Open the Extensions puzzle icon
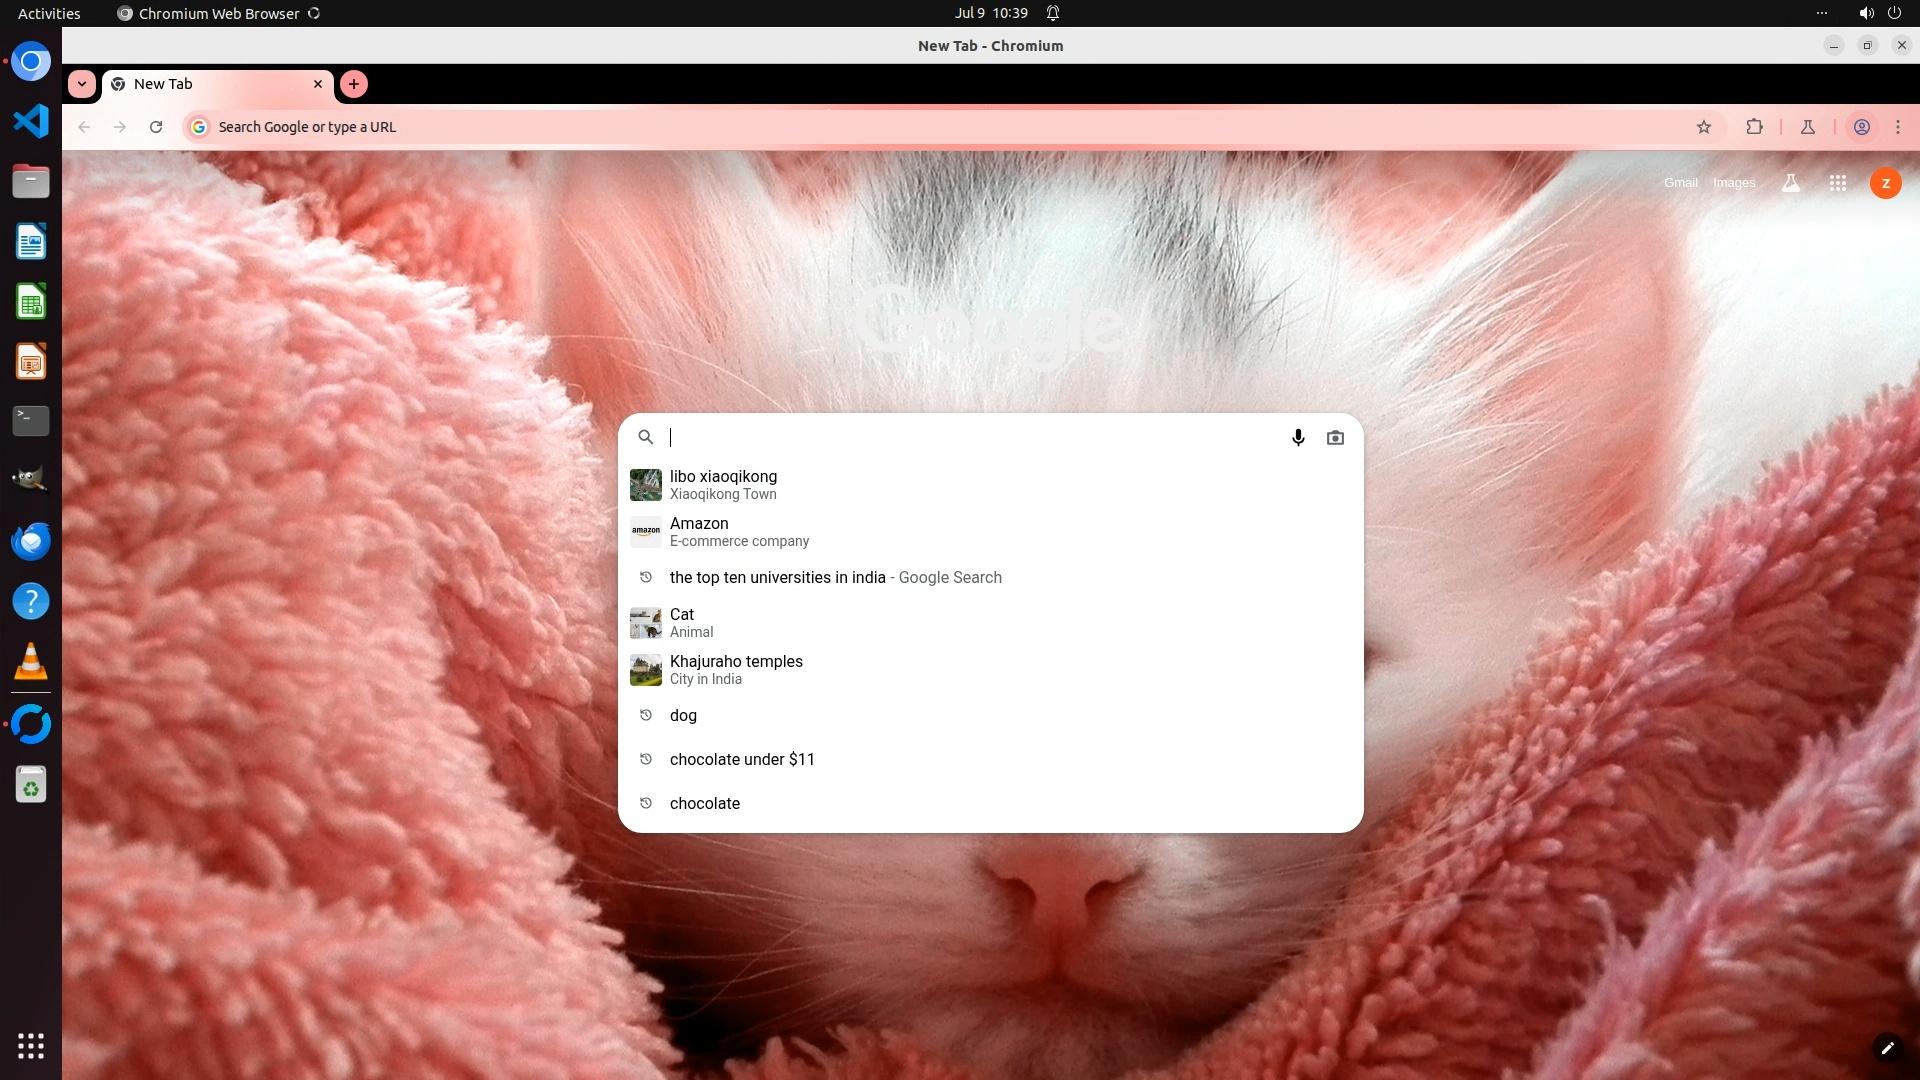The image size is (1920, 1080). [1754, 127]
